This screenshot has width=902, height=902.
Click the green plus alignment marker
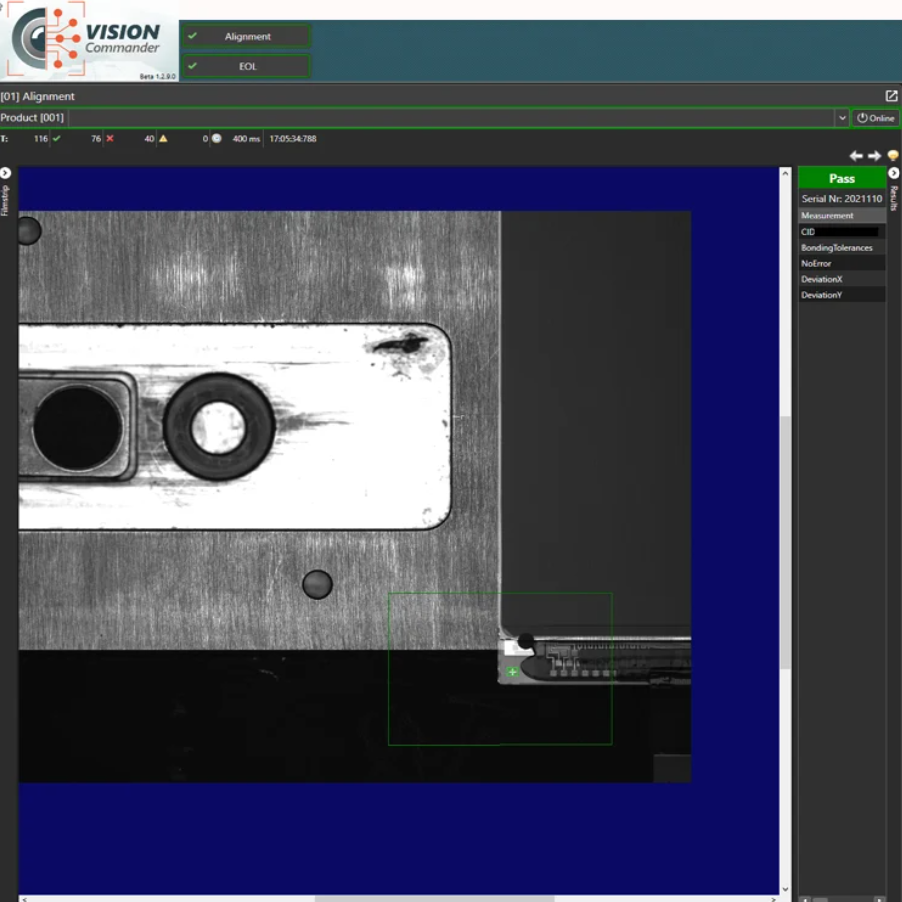[x=512, y=671]
